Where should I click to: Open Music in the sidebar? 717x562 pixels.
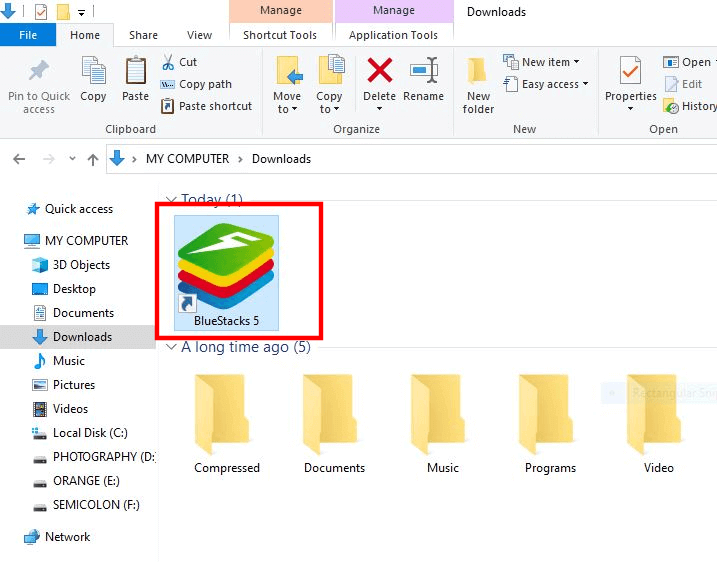(x=59, y=361)
